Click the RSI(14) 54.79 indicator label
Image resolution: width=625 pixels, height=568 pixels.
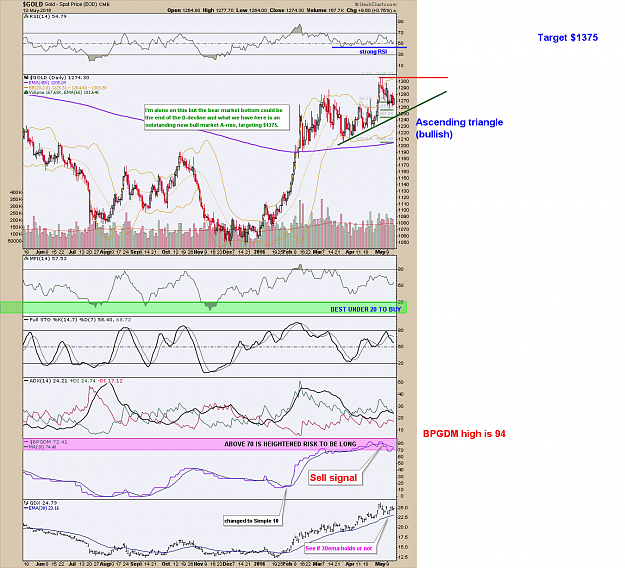coord(45,17)
